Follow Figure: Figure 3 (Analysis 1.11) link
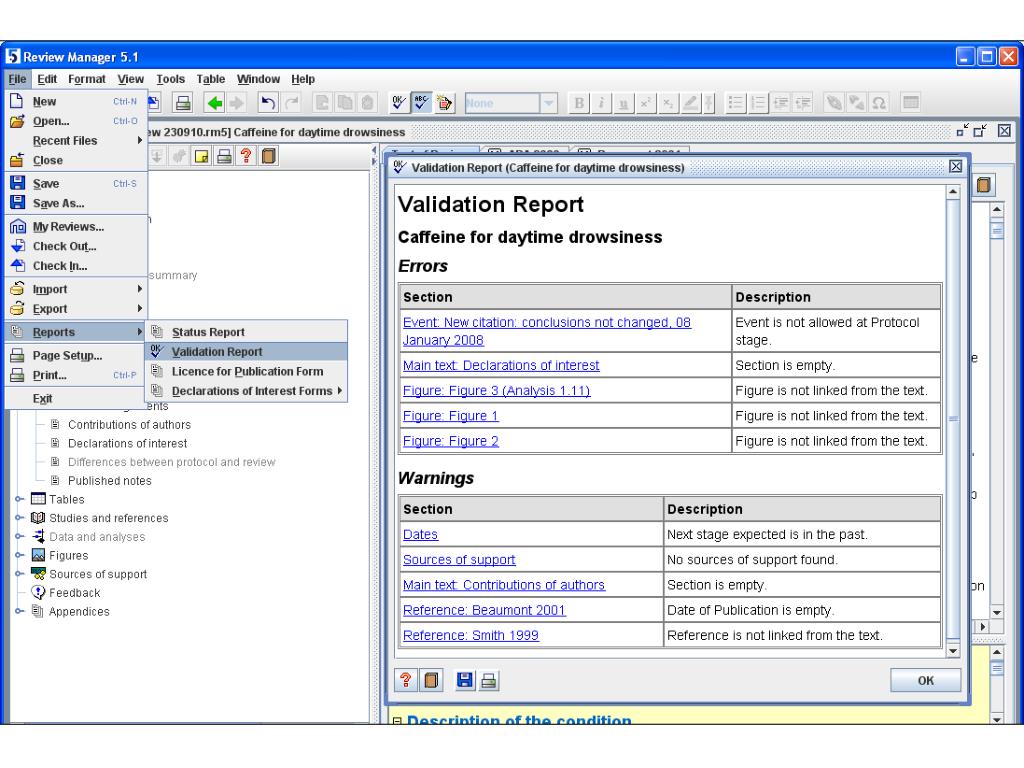Viewport: 1024px width, 768px height. (496, 391)
